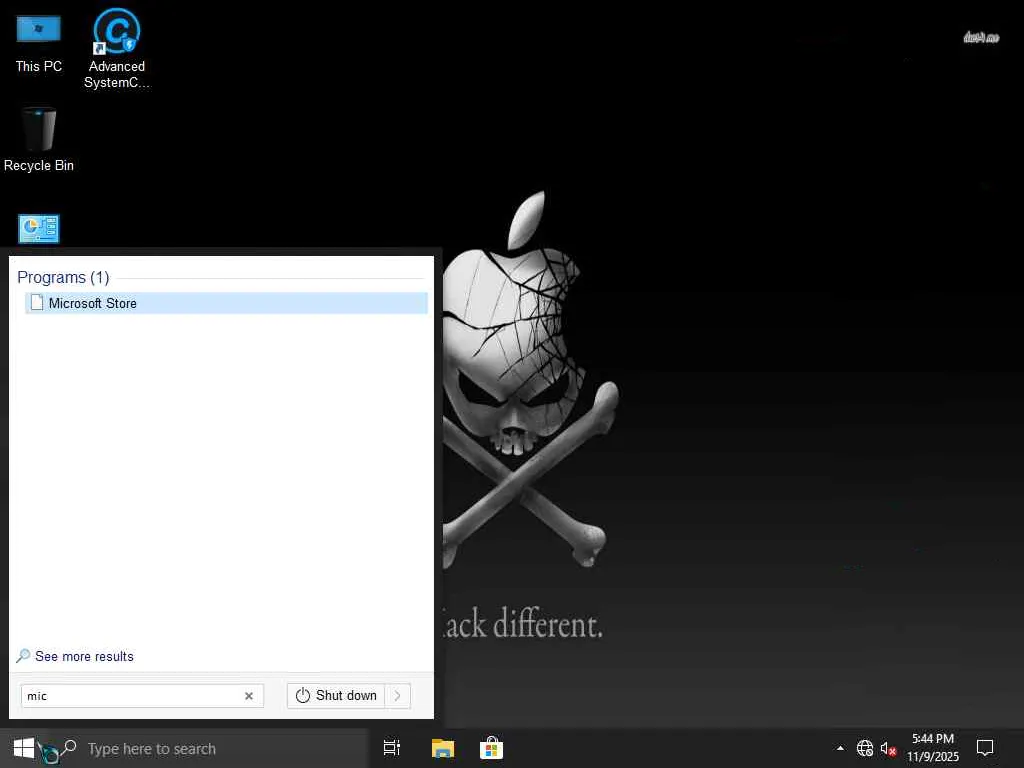Click taskbar search magnifier icon

(69, 748)
